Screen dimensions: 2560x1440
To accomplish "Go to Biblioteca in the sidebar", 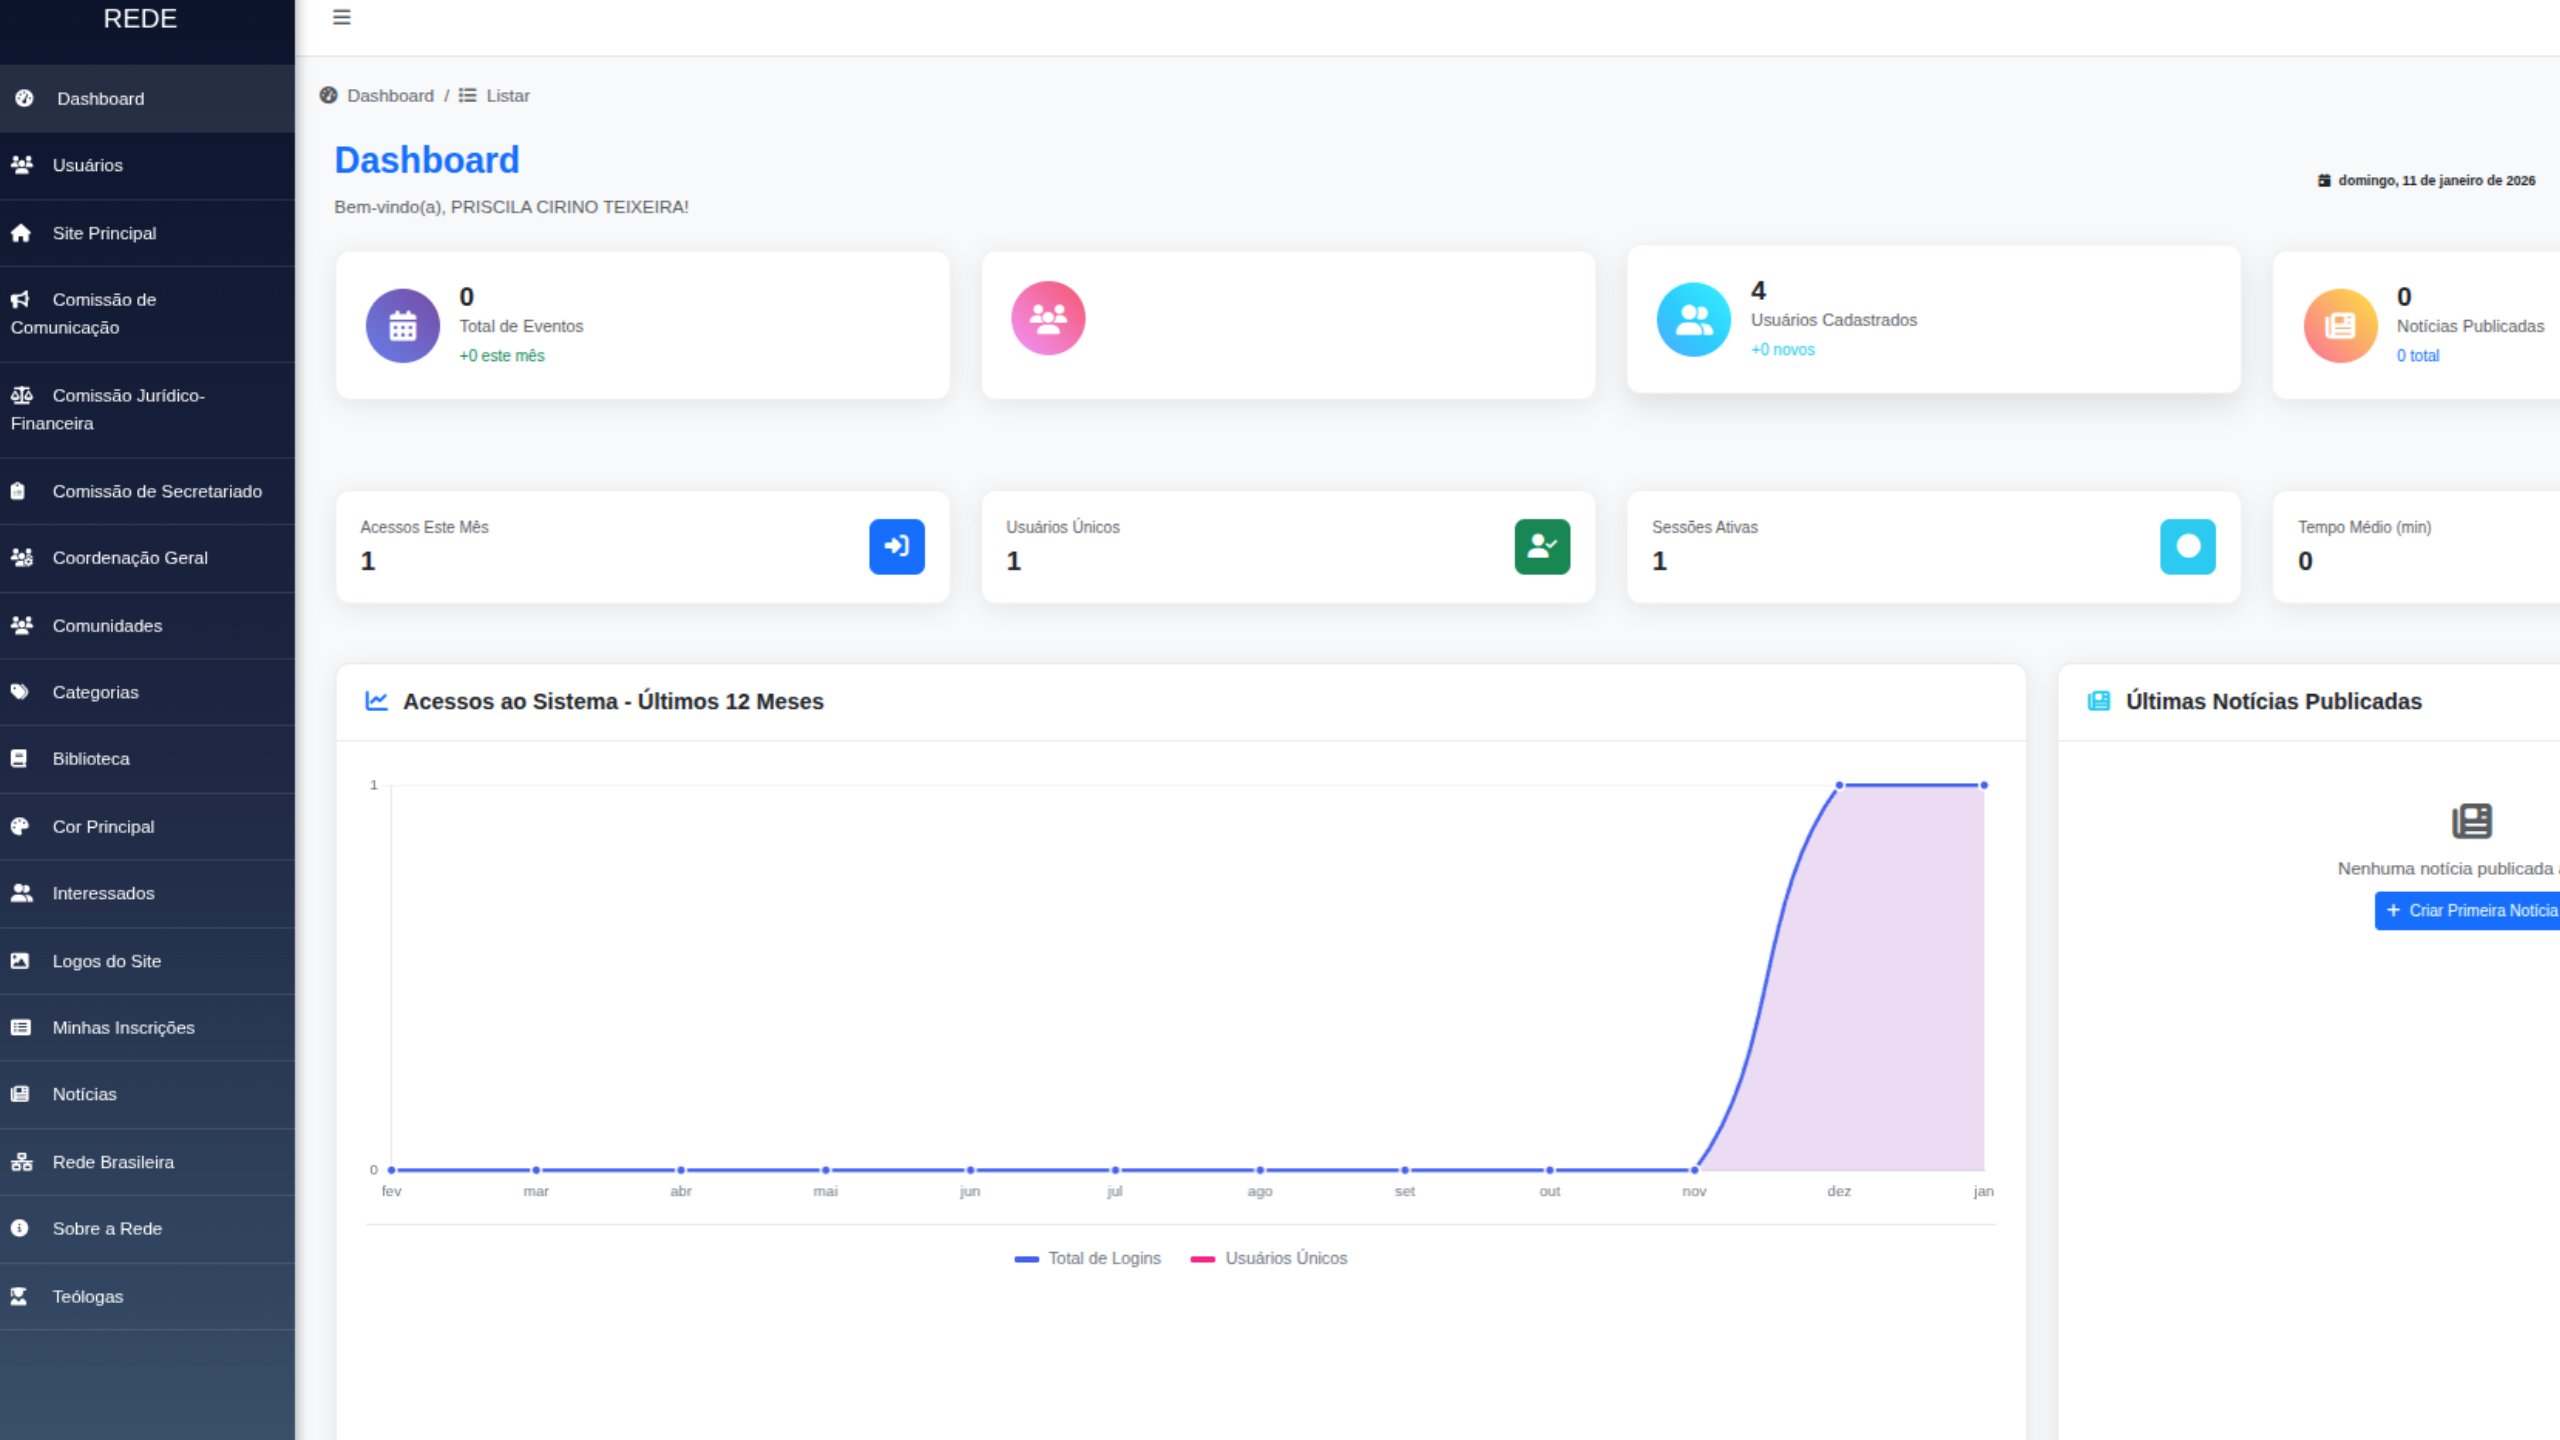I will (x=148, y=759).
